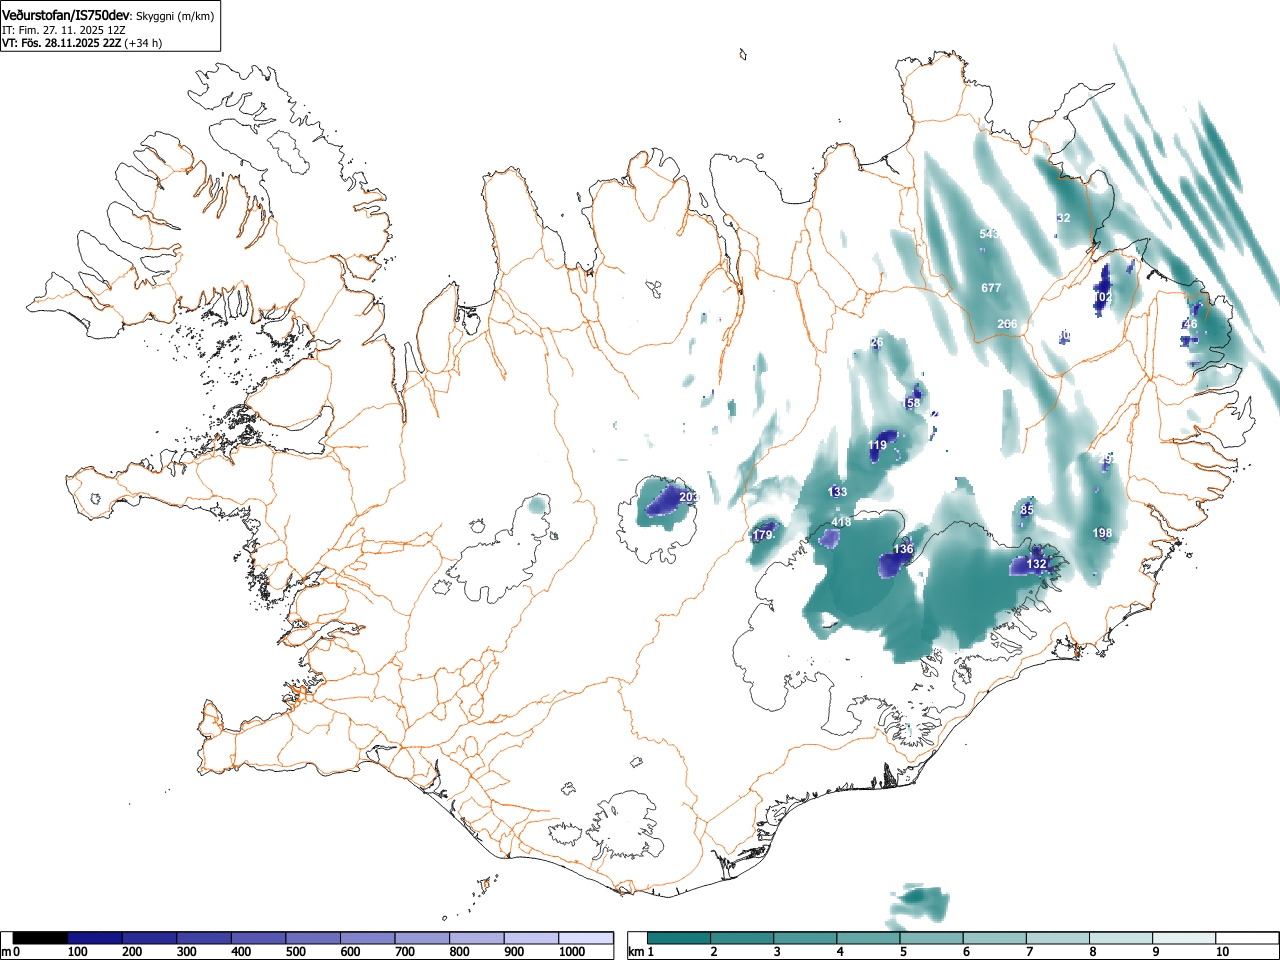Click the '1000' tick label in the metre legend

572,952
